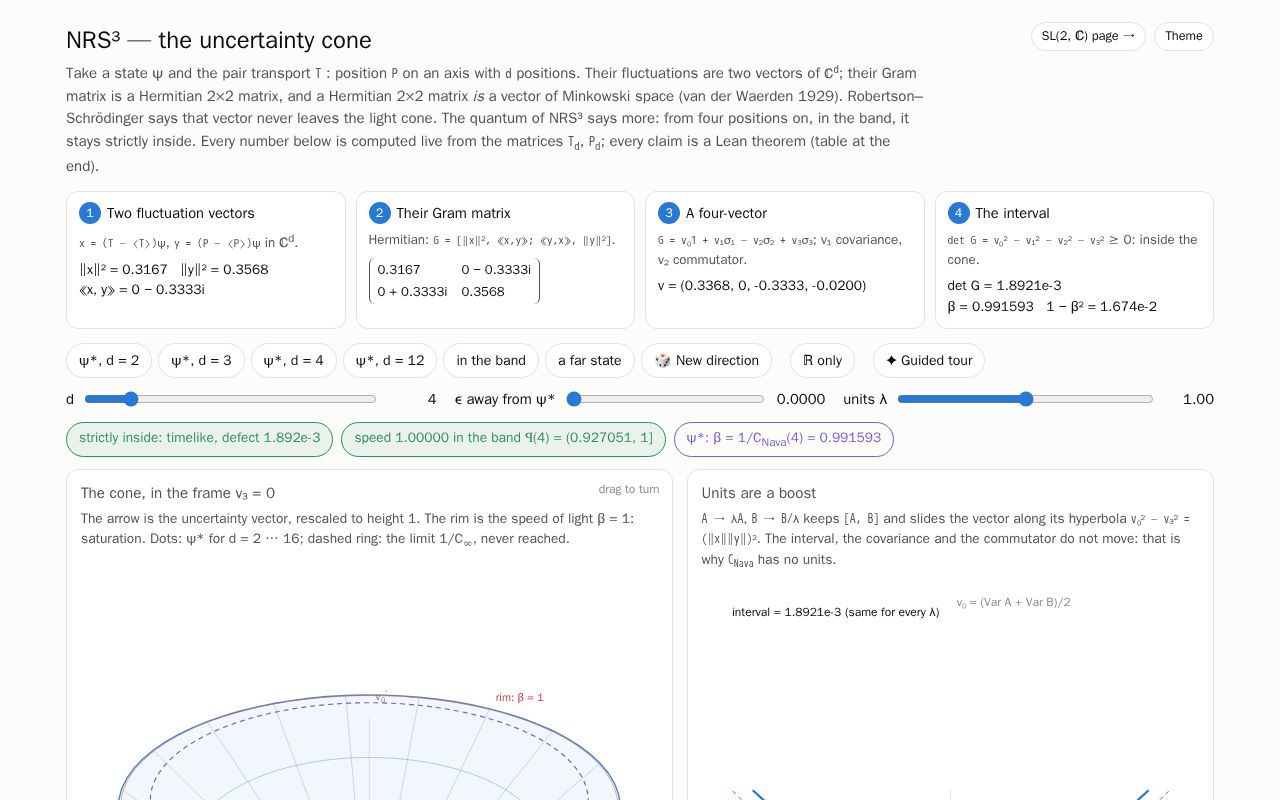
Task: Click step 4 badge, The interval
Action: pyautogui.click(x=959, y=213)
